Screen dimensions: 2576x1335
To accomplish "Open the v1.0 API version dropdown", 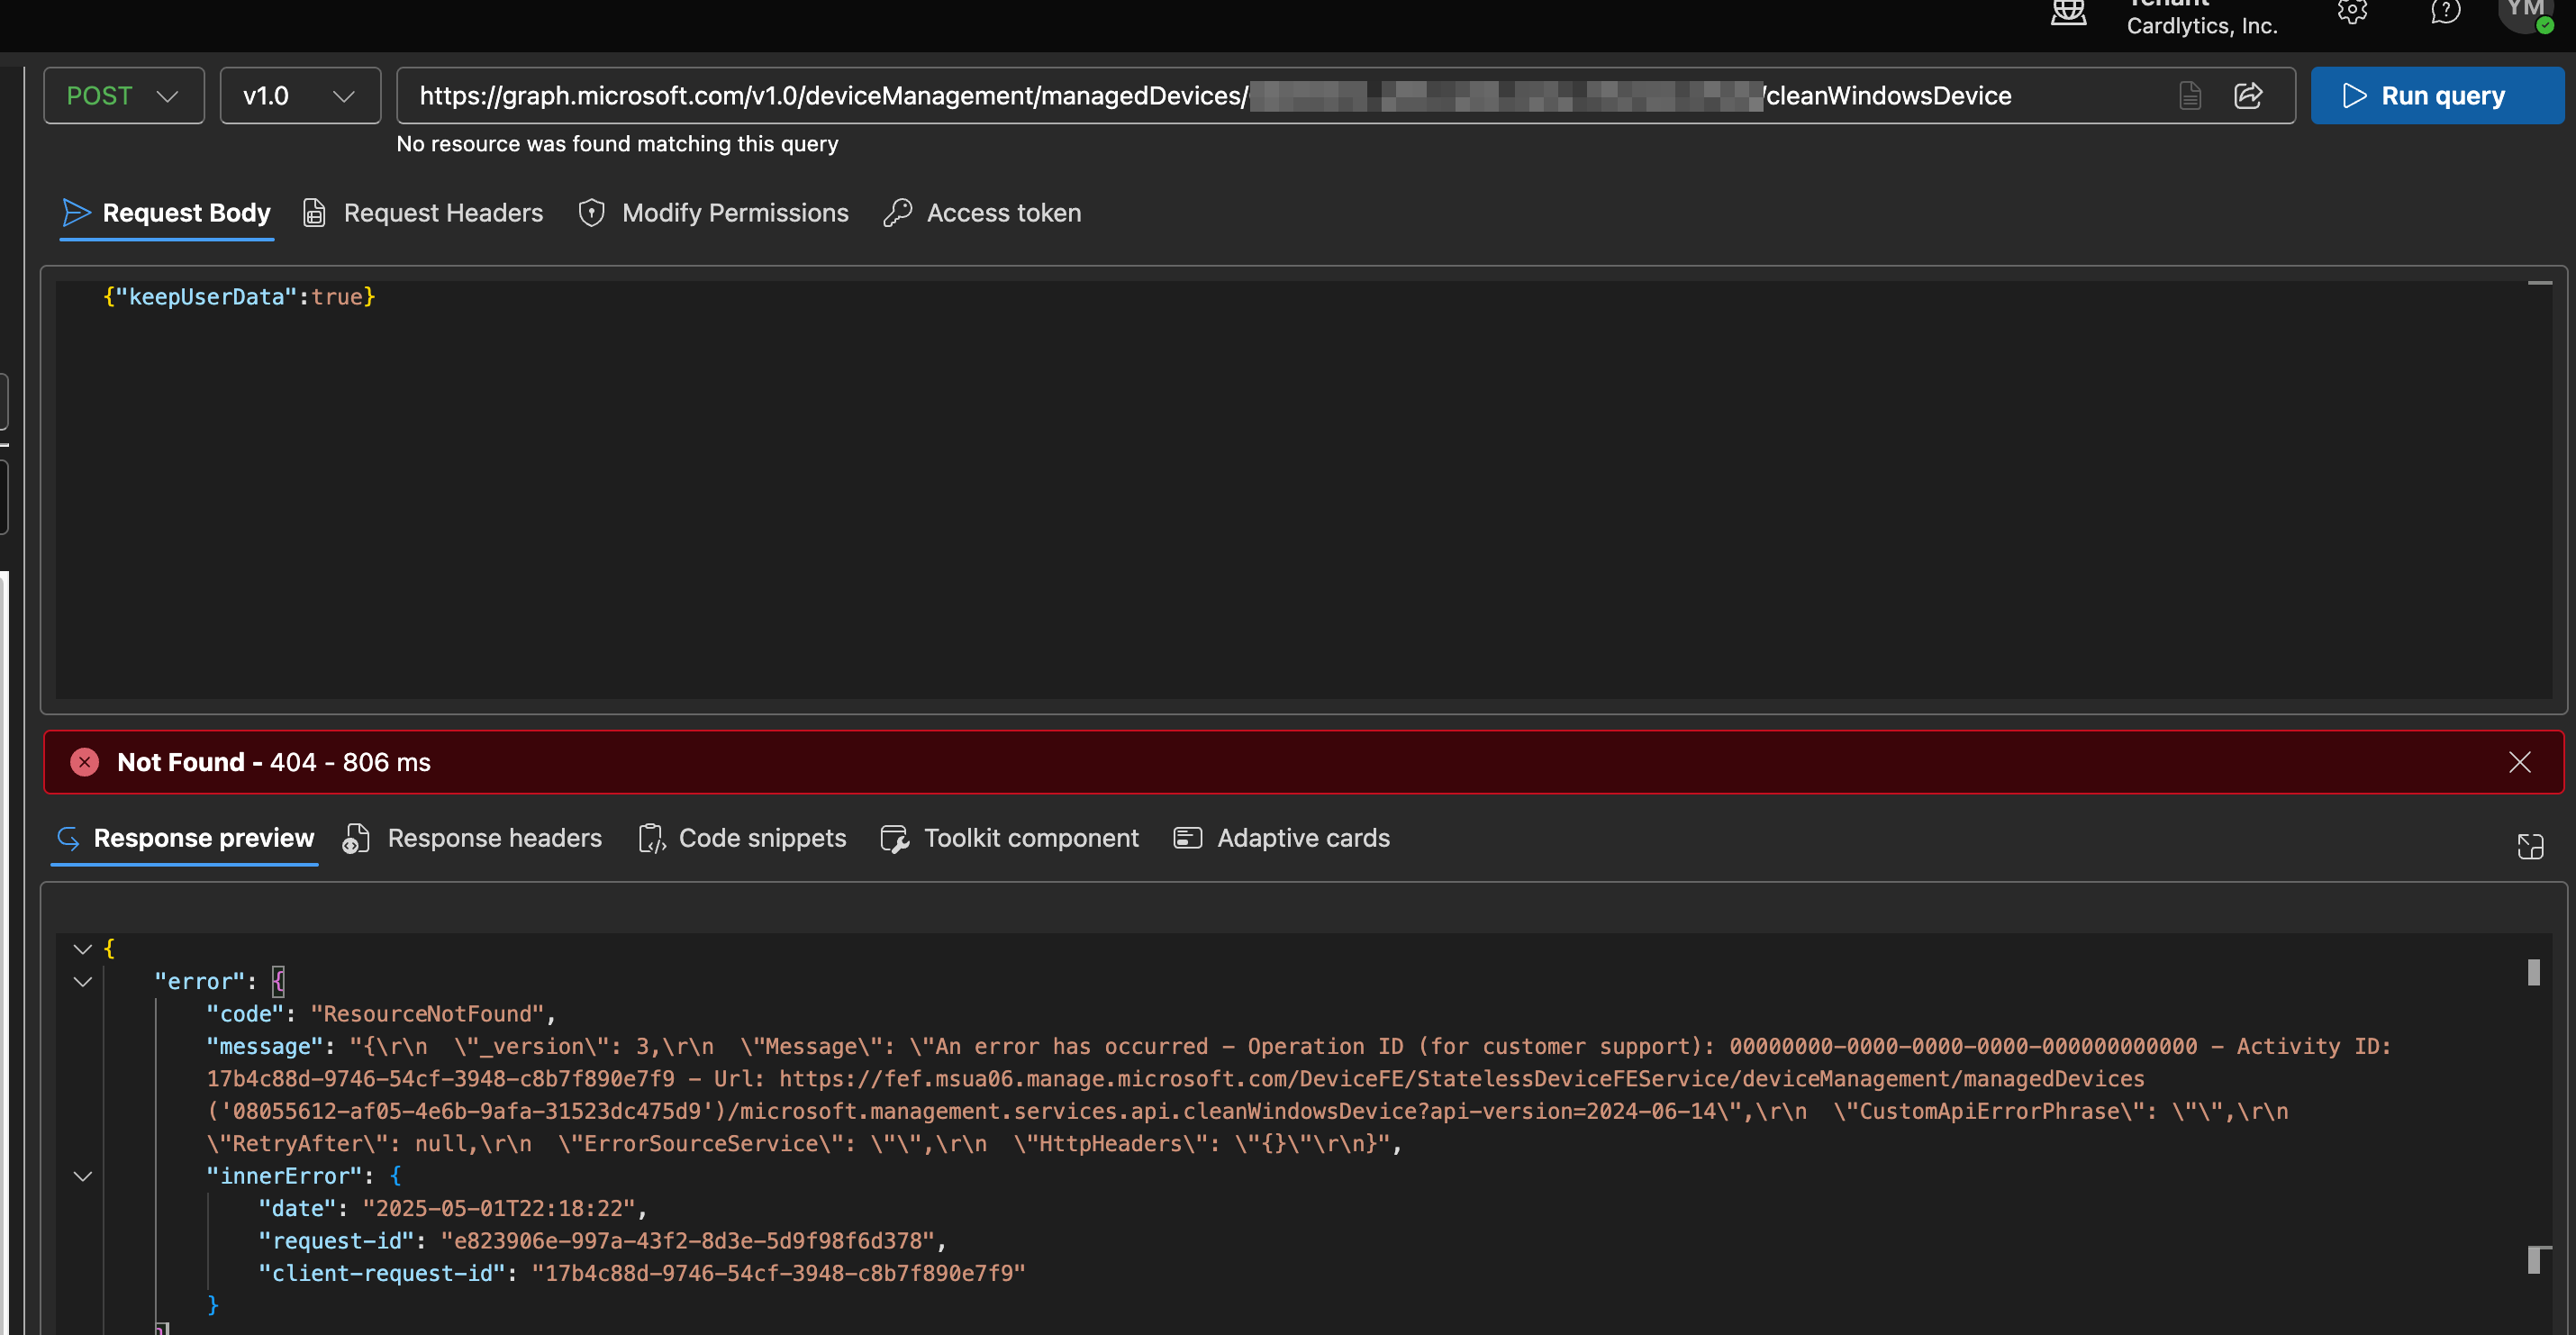I will (x=299, y=96).
